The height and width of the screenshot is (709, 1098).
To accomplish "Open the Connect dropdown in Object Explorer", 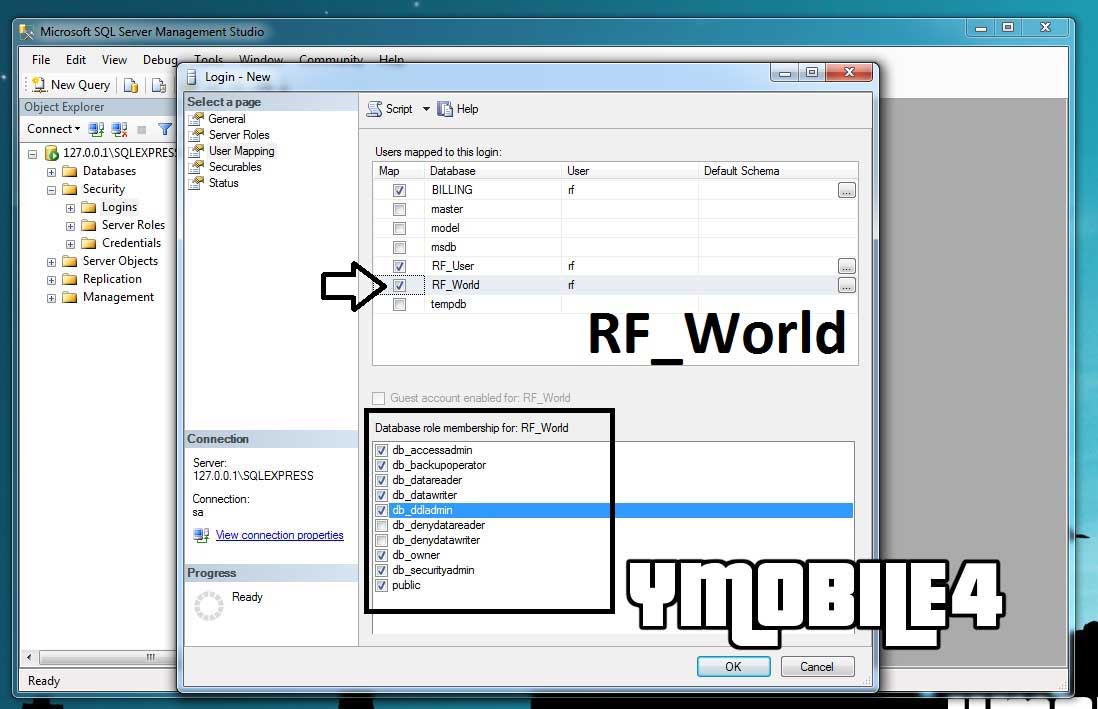I will tap(53, 129).
